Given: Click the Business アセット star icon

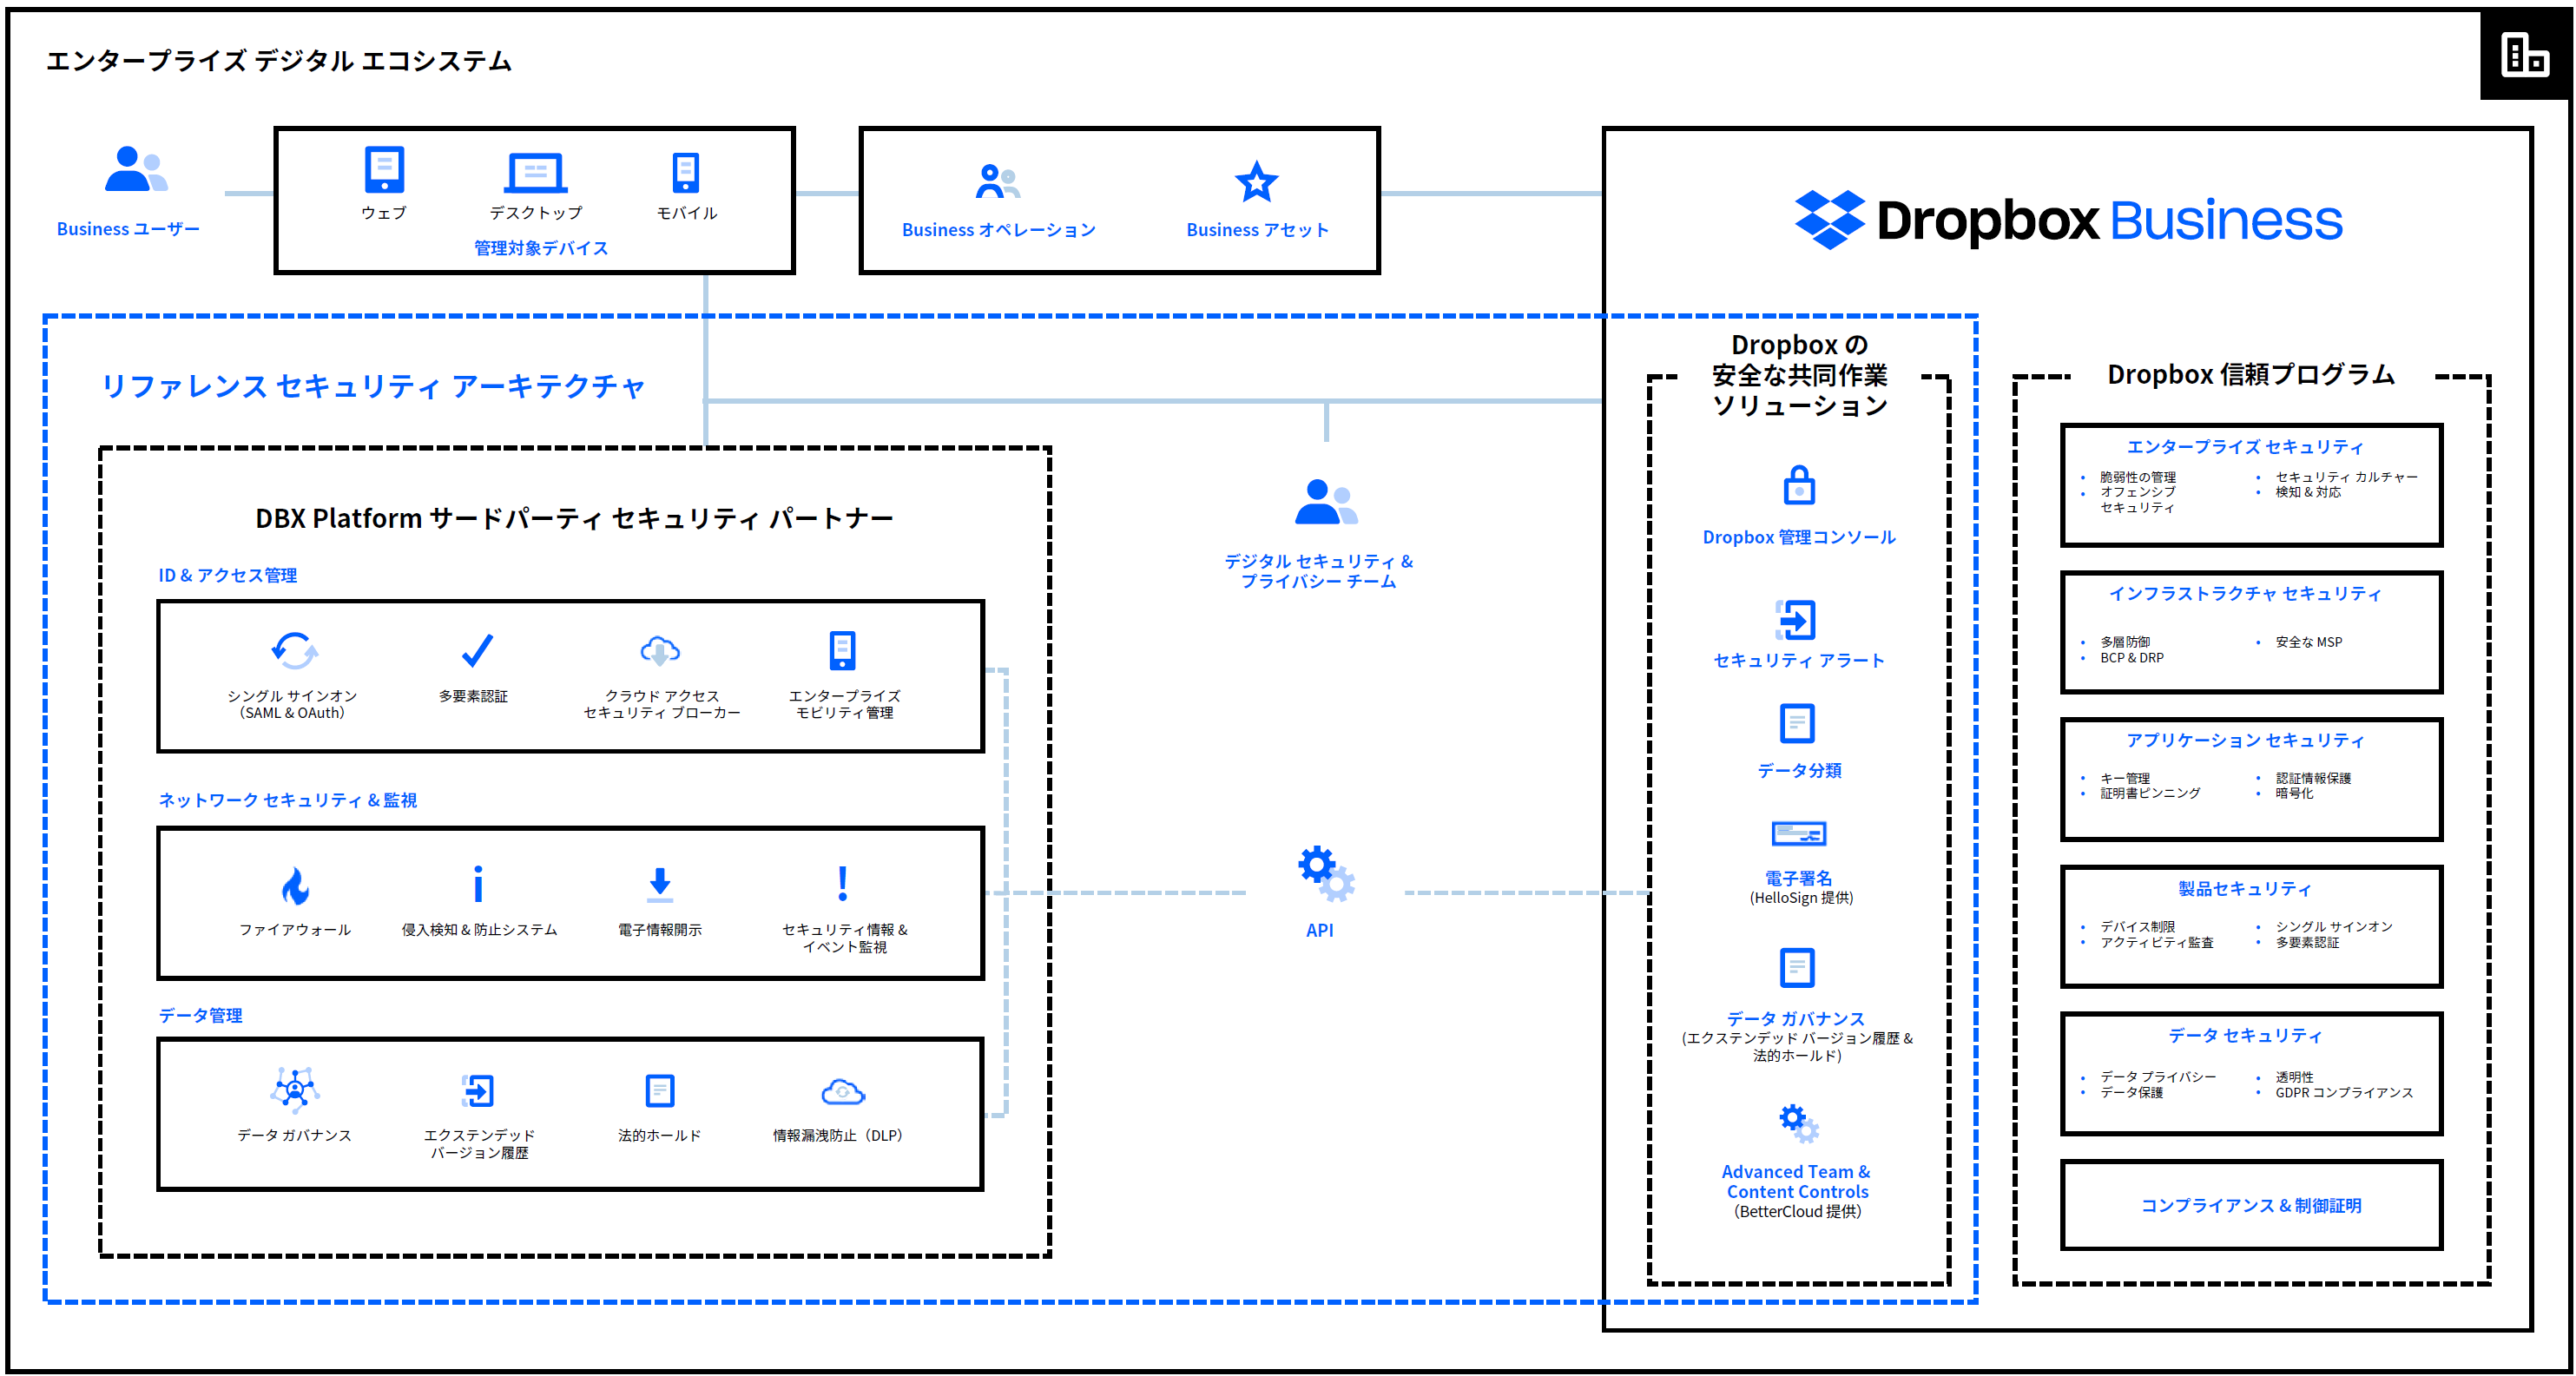Looking at the screenshot, I should click(x=1256, y=182).
